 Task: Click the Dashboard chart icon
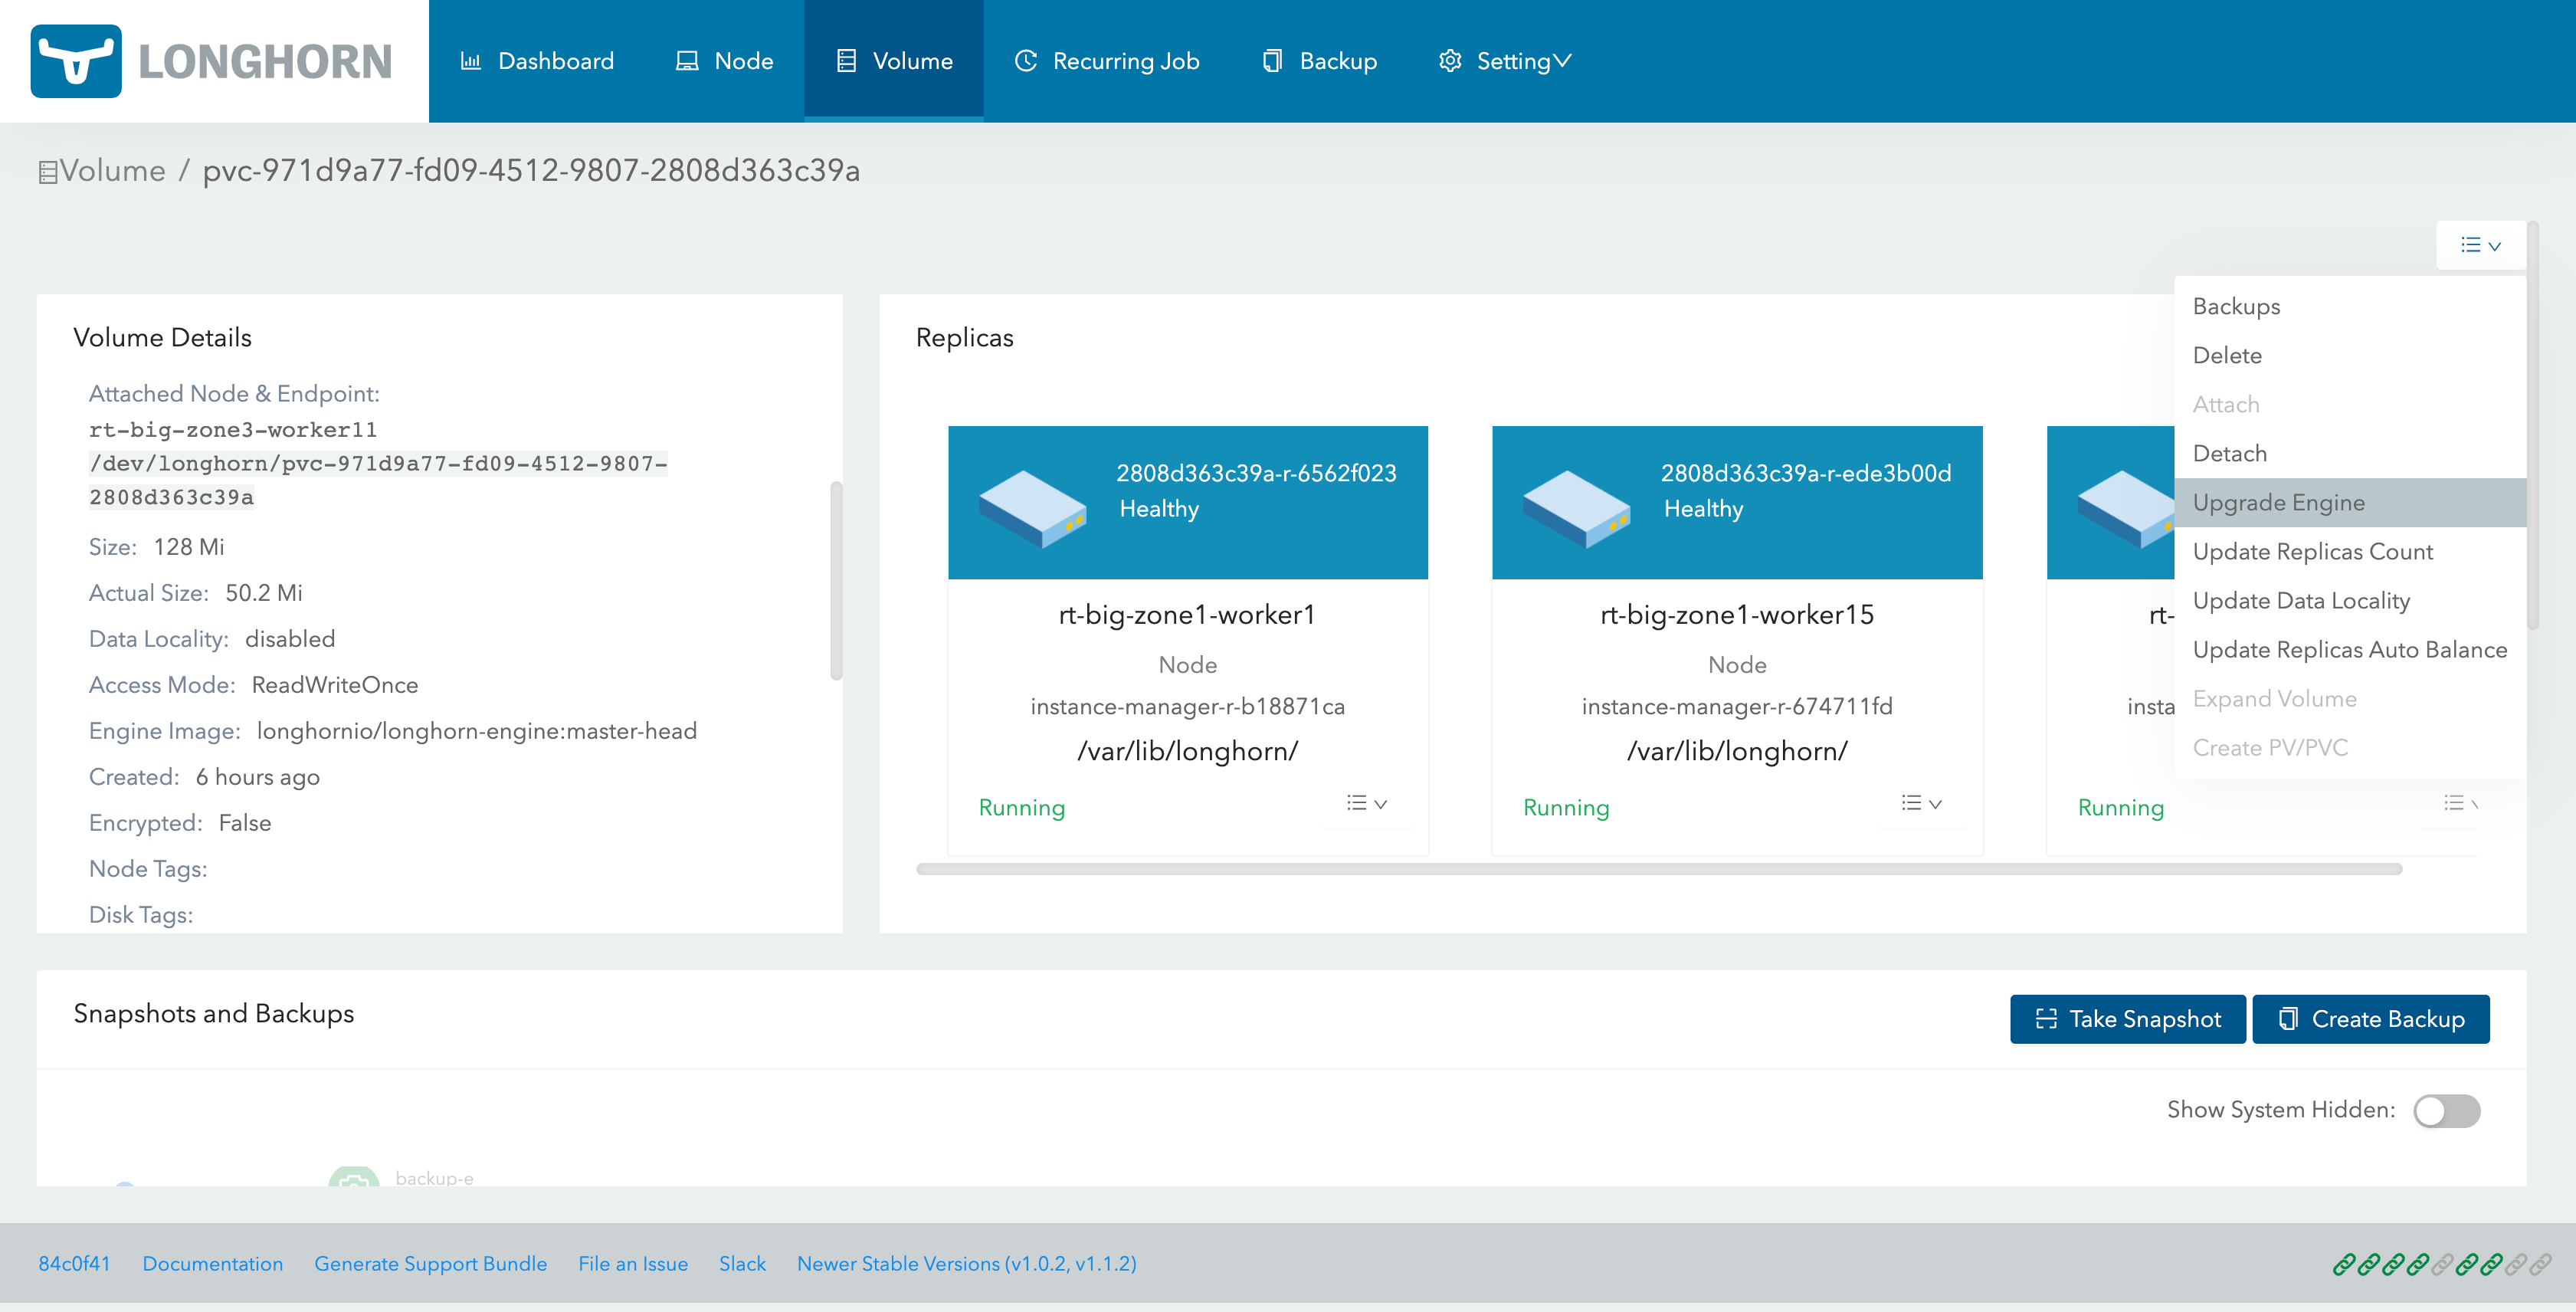coord(470,61)
